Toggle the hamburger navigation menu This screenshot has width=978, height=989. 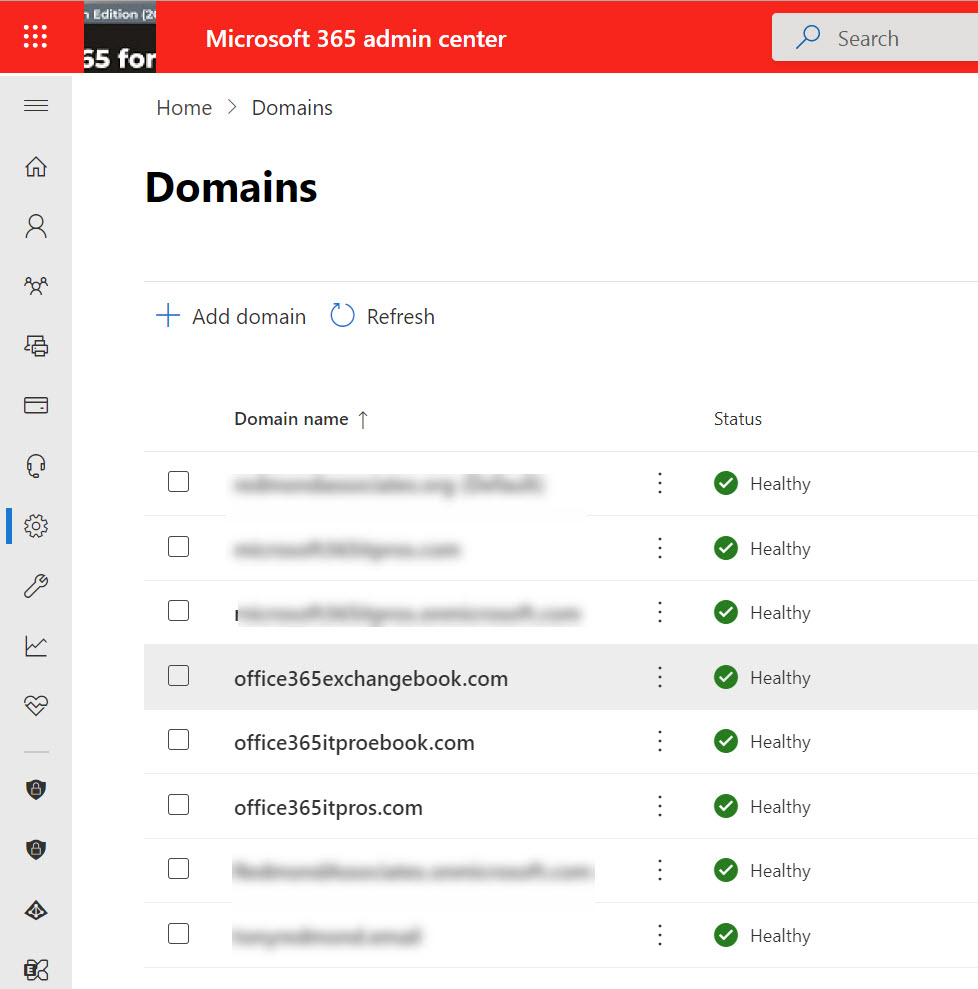(36, 105)
